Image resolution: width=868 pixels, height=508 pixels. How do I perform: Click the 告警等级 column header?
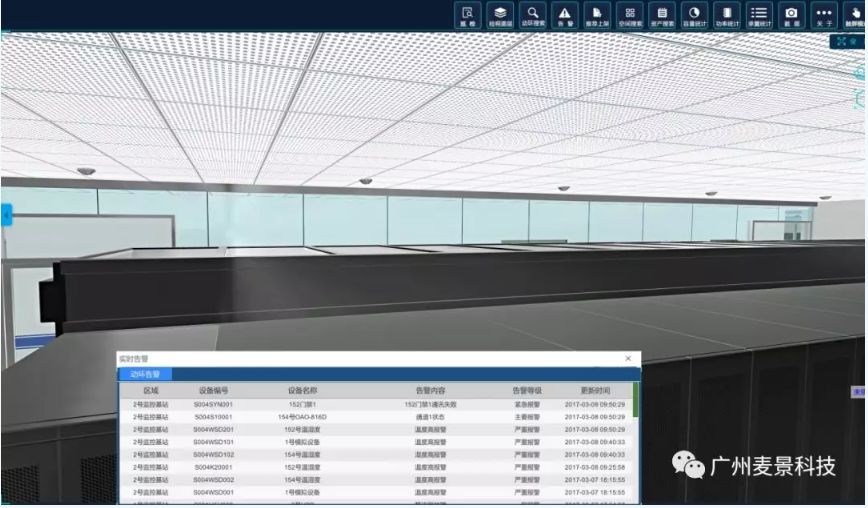click(527, 390)
